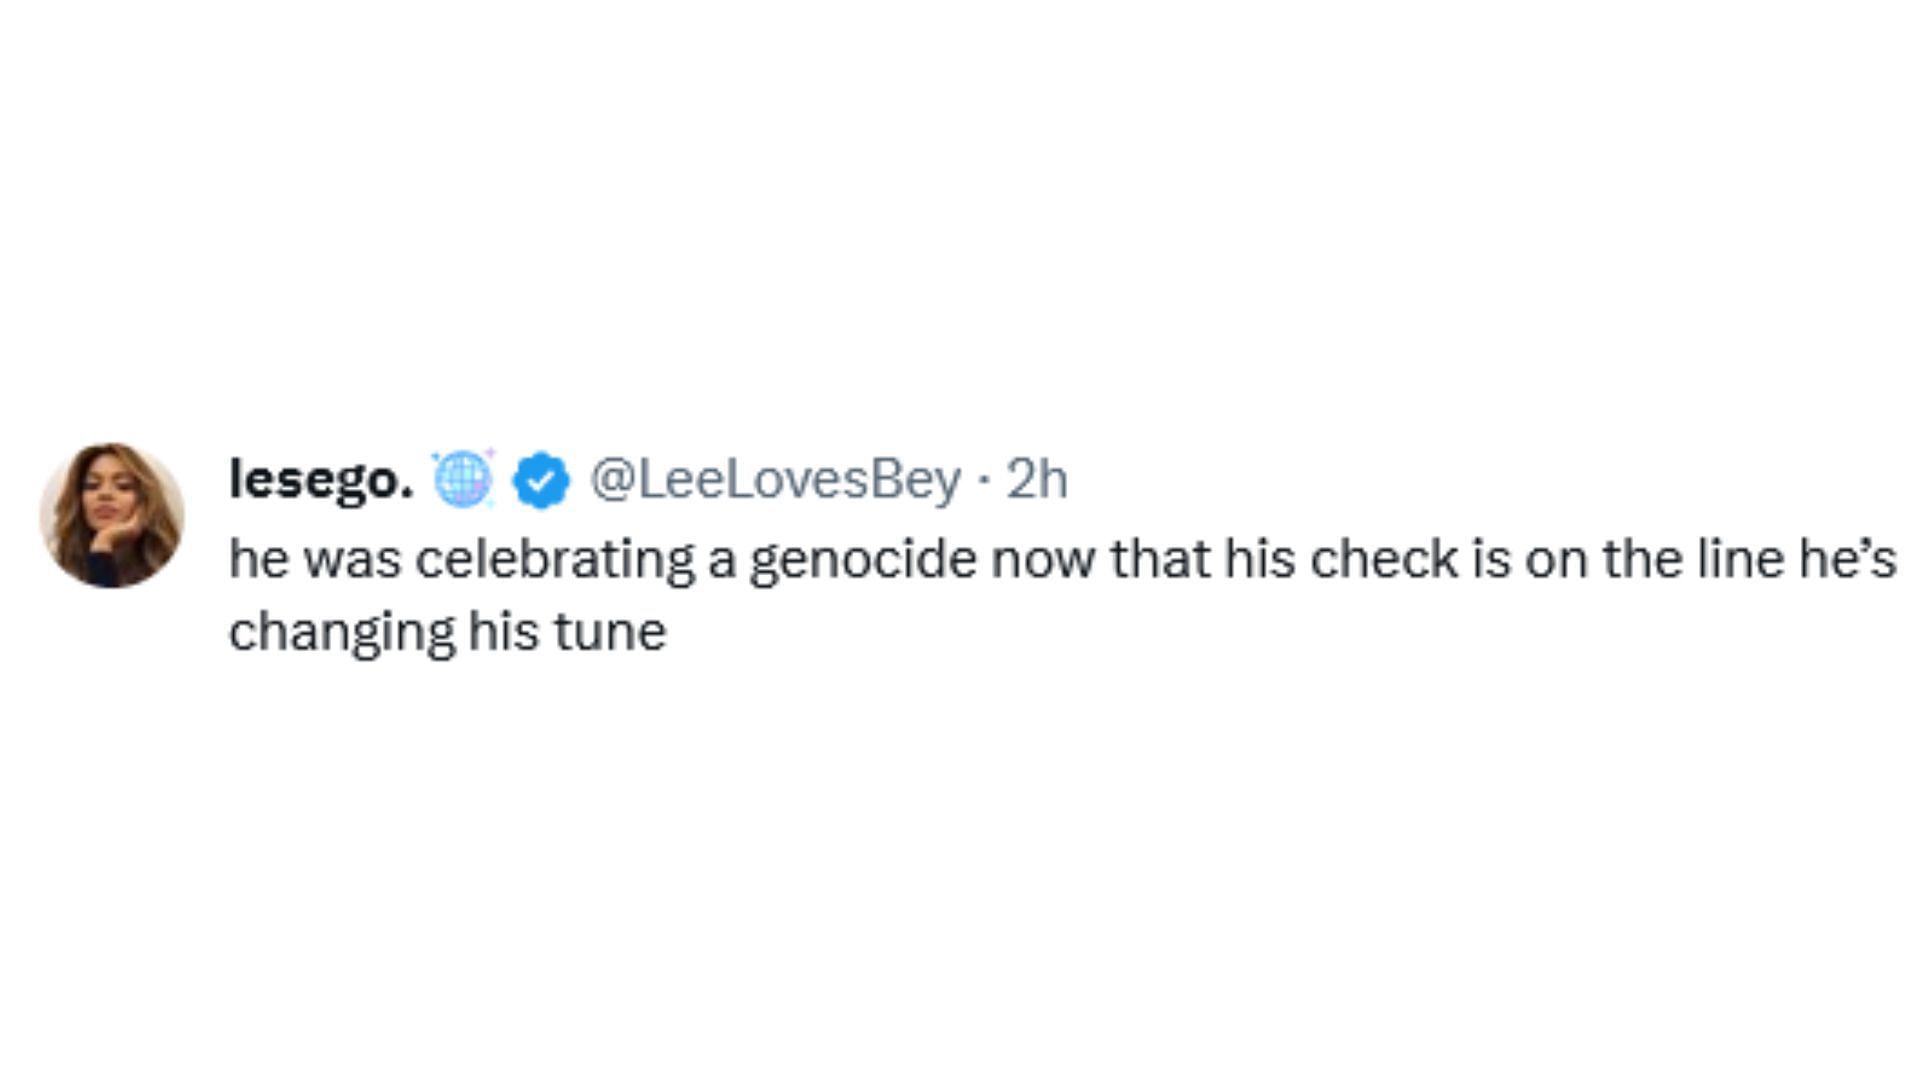
Task: Open the tweet via the 2h timestamp
Action: (x=1037, y=480)
